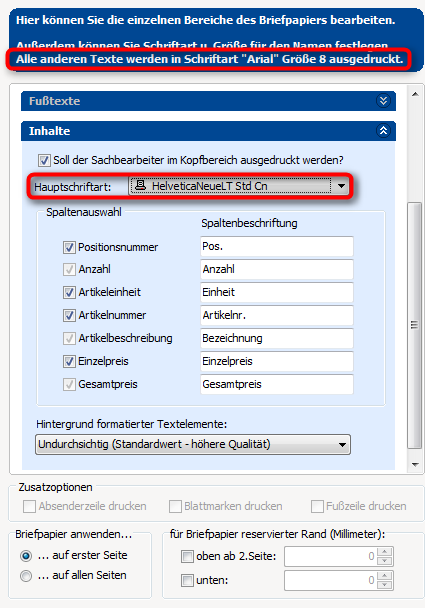Collapse the Inhalte section chevron icon

point(383,131)
